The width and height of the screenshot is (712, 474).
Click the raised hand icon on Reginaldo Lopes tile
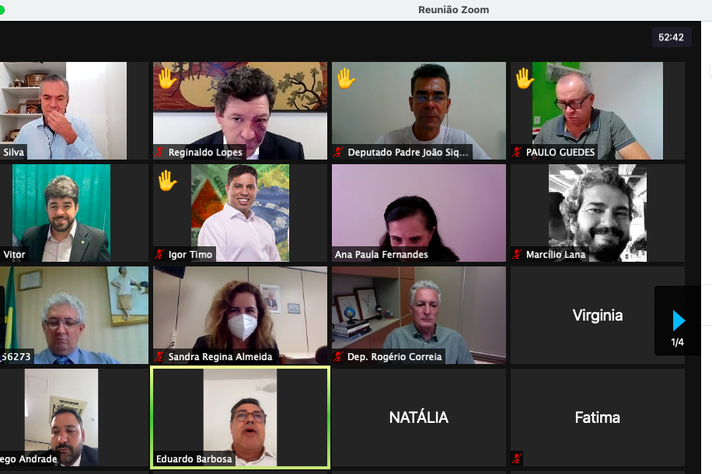point(167,78)
